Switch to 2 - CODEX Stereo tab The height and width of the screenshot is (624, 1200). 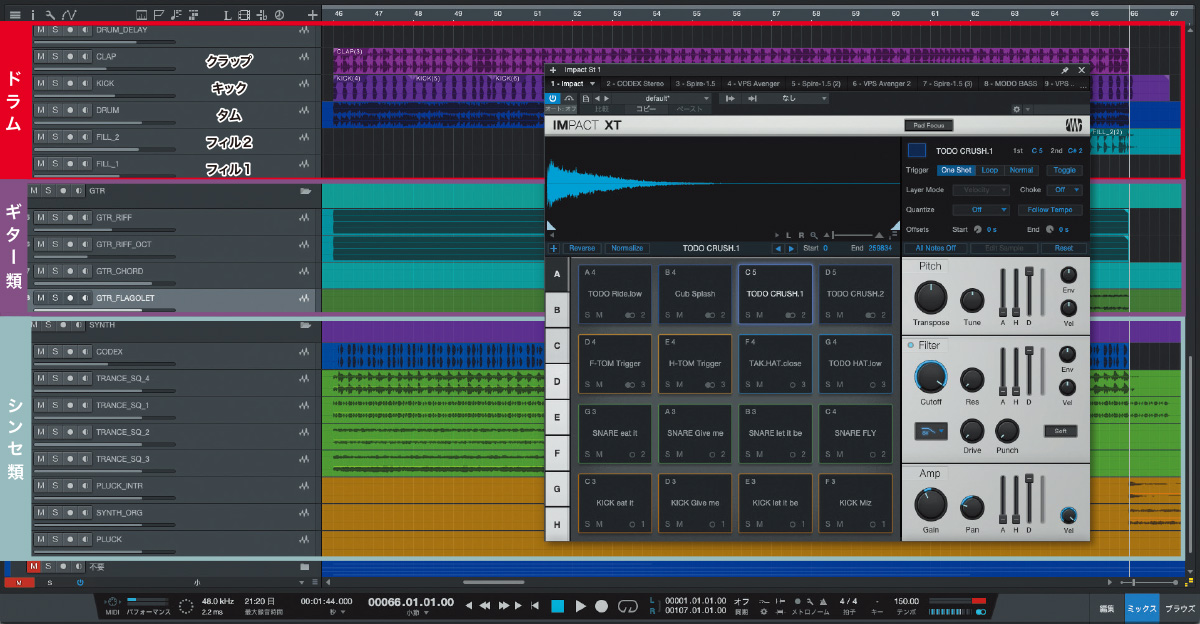635,84
